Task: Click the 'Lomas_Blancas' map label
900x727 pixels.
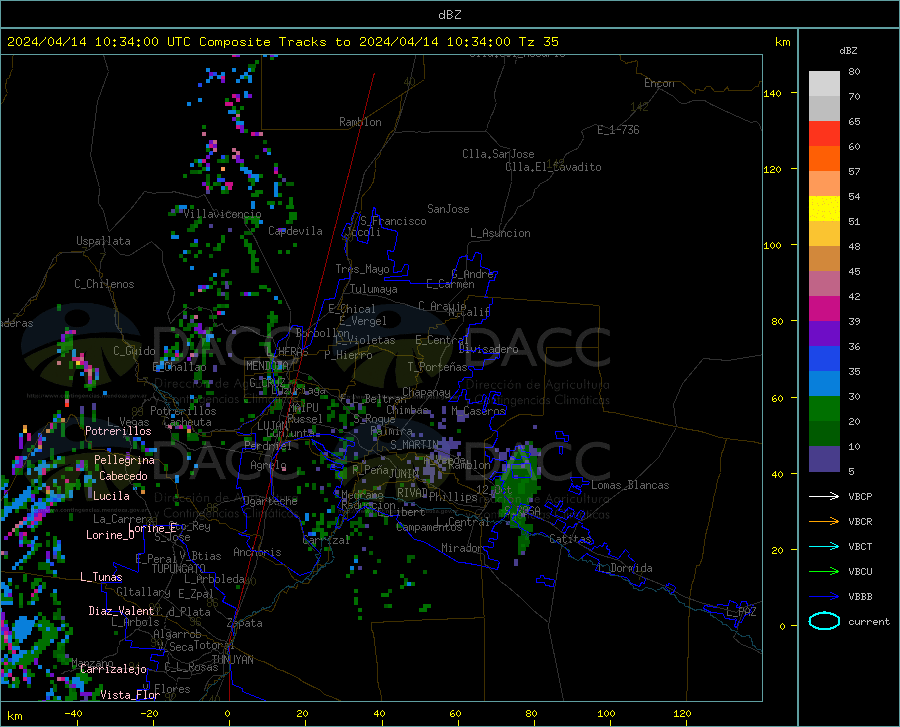Action: (x=630, y=485)
